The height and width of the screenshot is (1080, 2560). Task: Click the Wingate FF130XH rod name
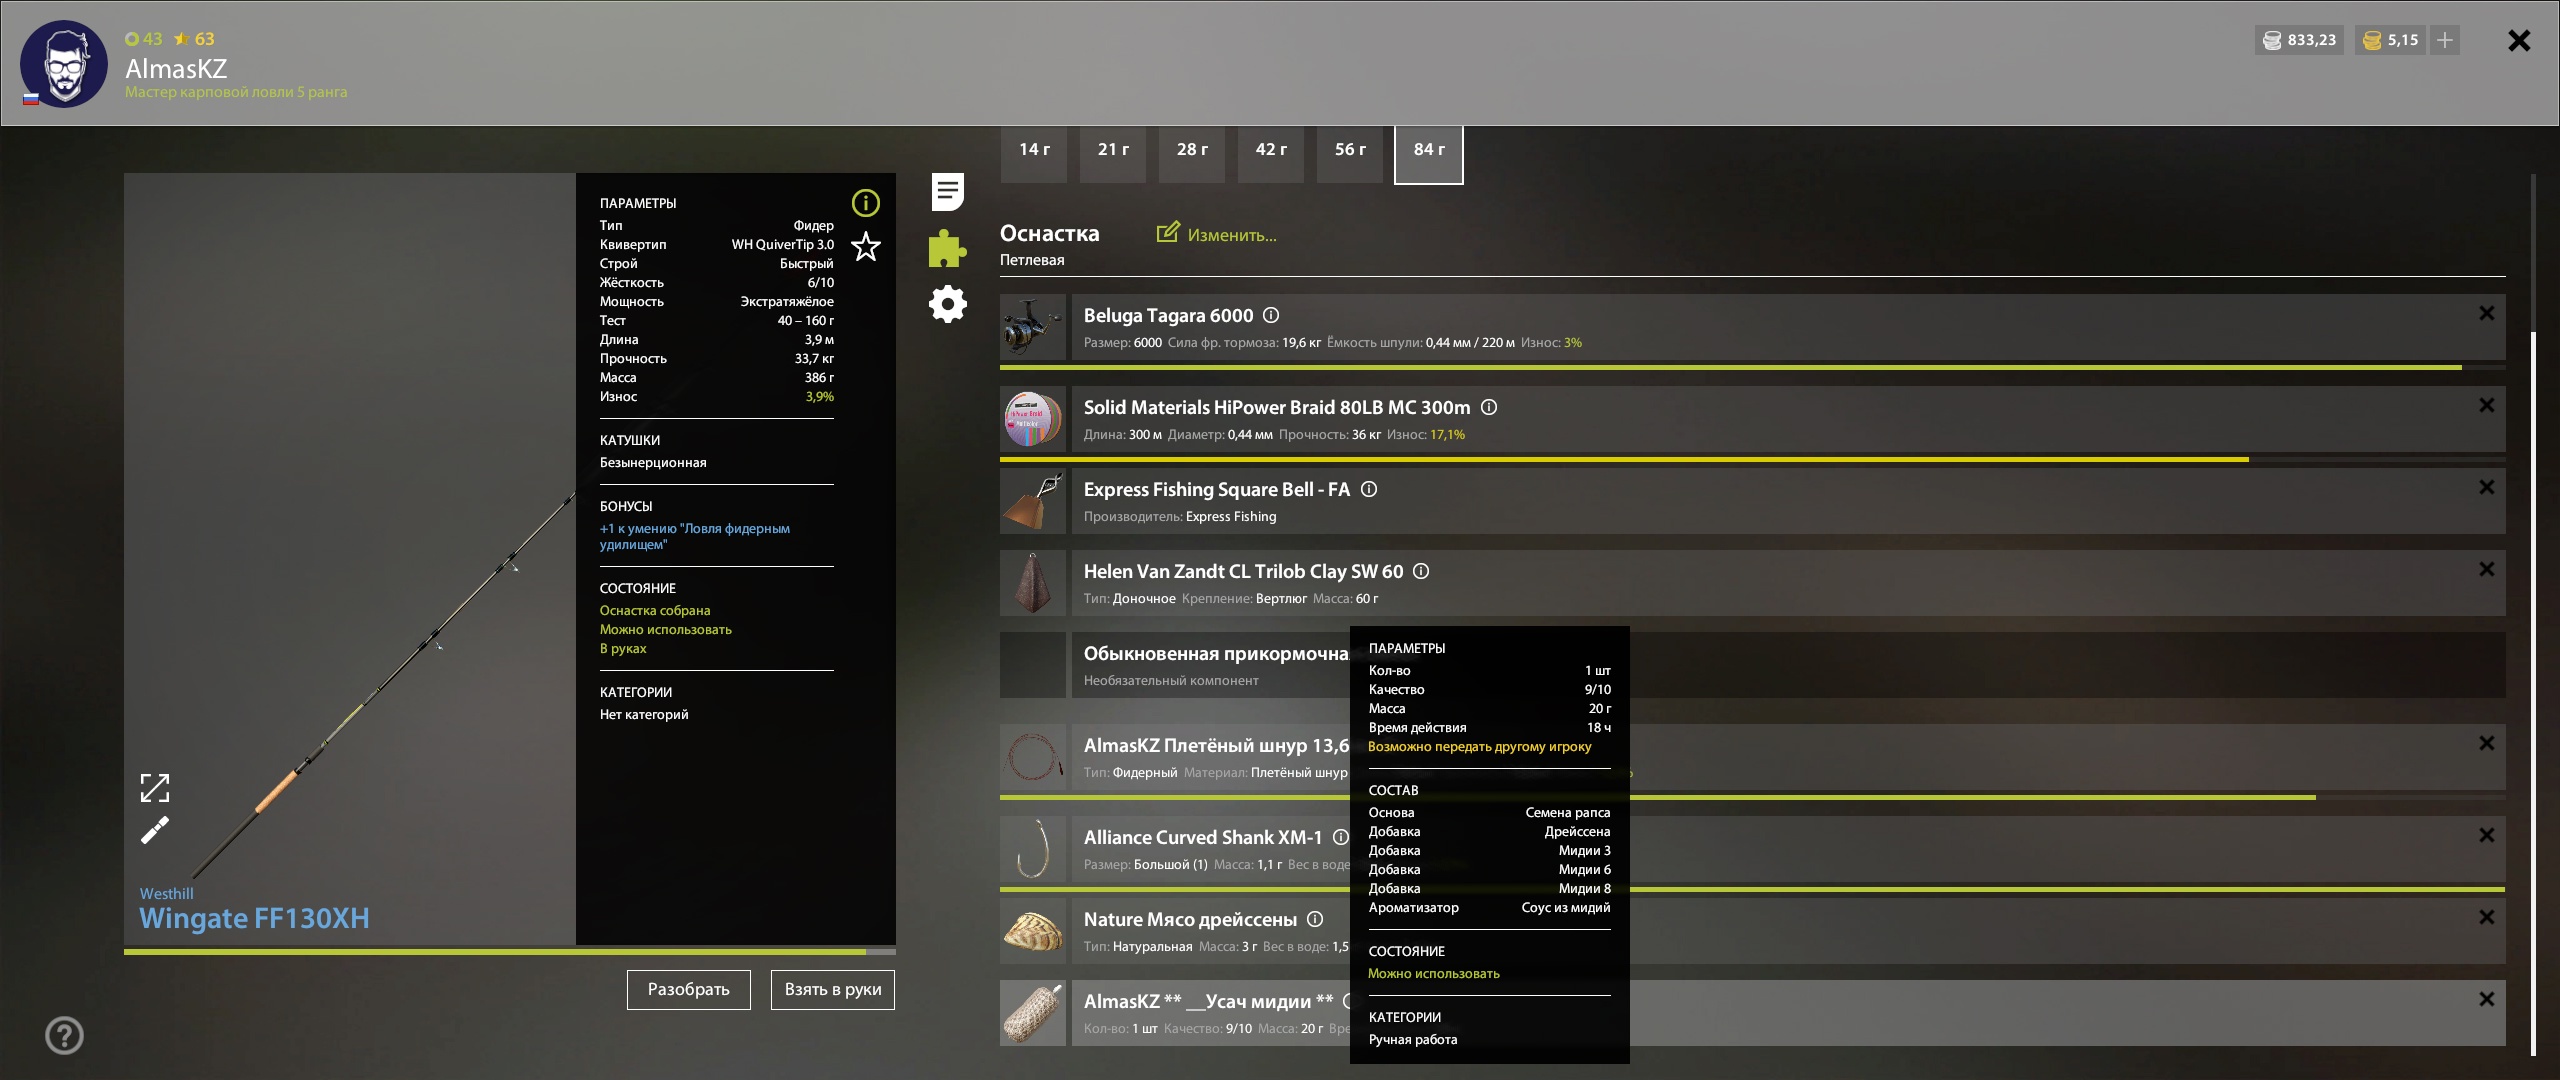tap(254, 918)
